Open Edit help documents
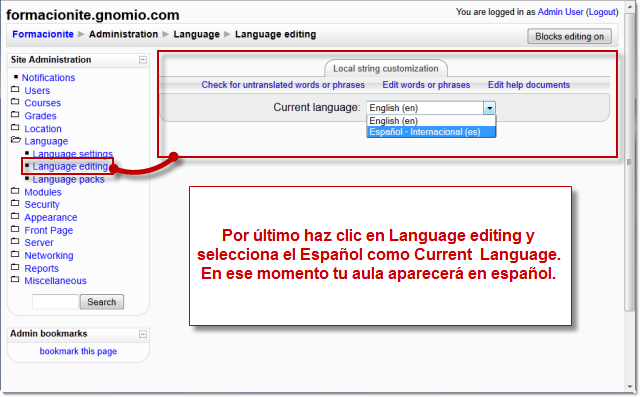 [x=529, y=85]
